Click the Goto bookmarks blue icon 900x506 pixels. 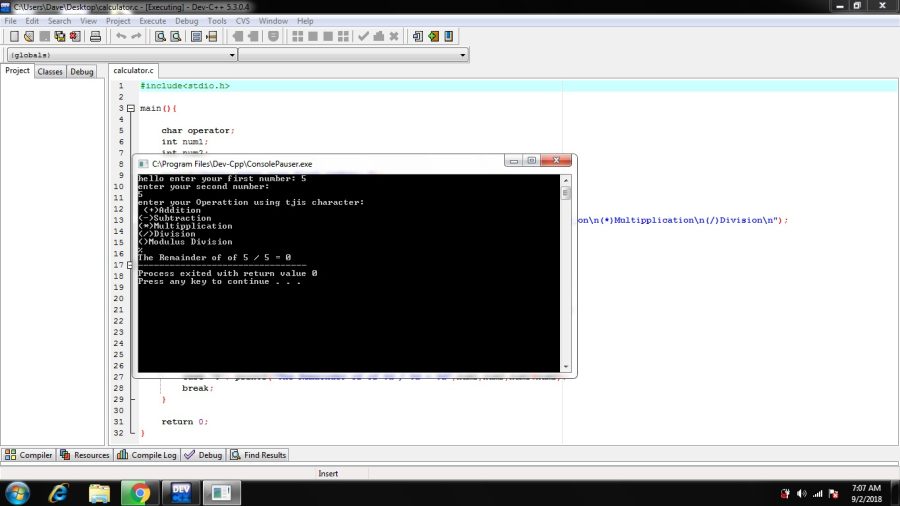pos(449,36)
